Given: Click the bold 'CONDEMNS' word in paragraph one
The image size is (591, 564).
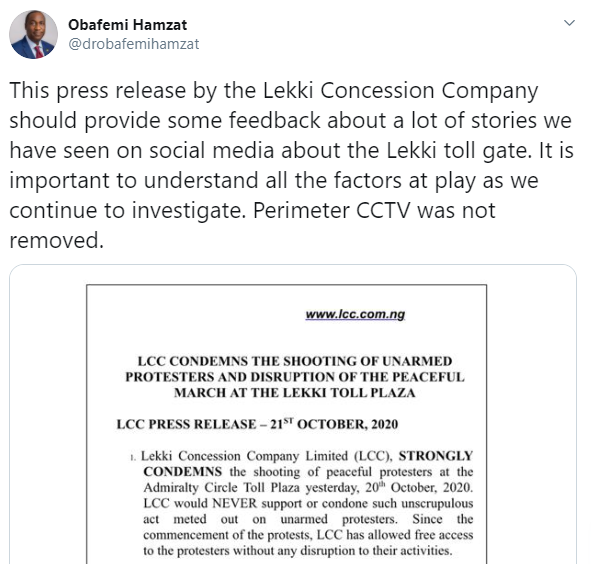Looking at the screenshot, I should pyautogui.click(x=182, y=472).
